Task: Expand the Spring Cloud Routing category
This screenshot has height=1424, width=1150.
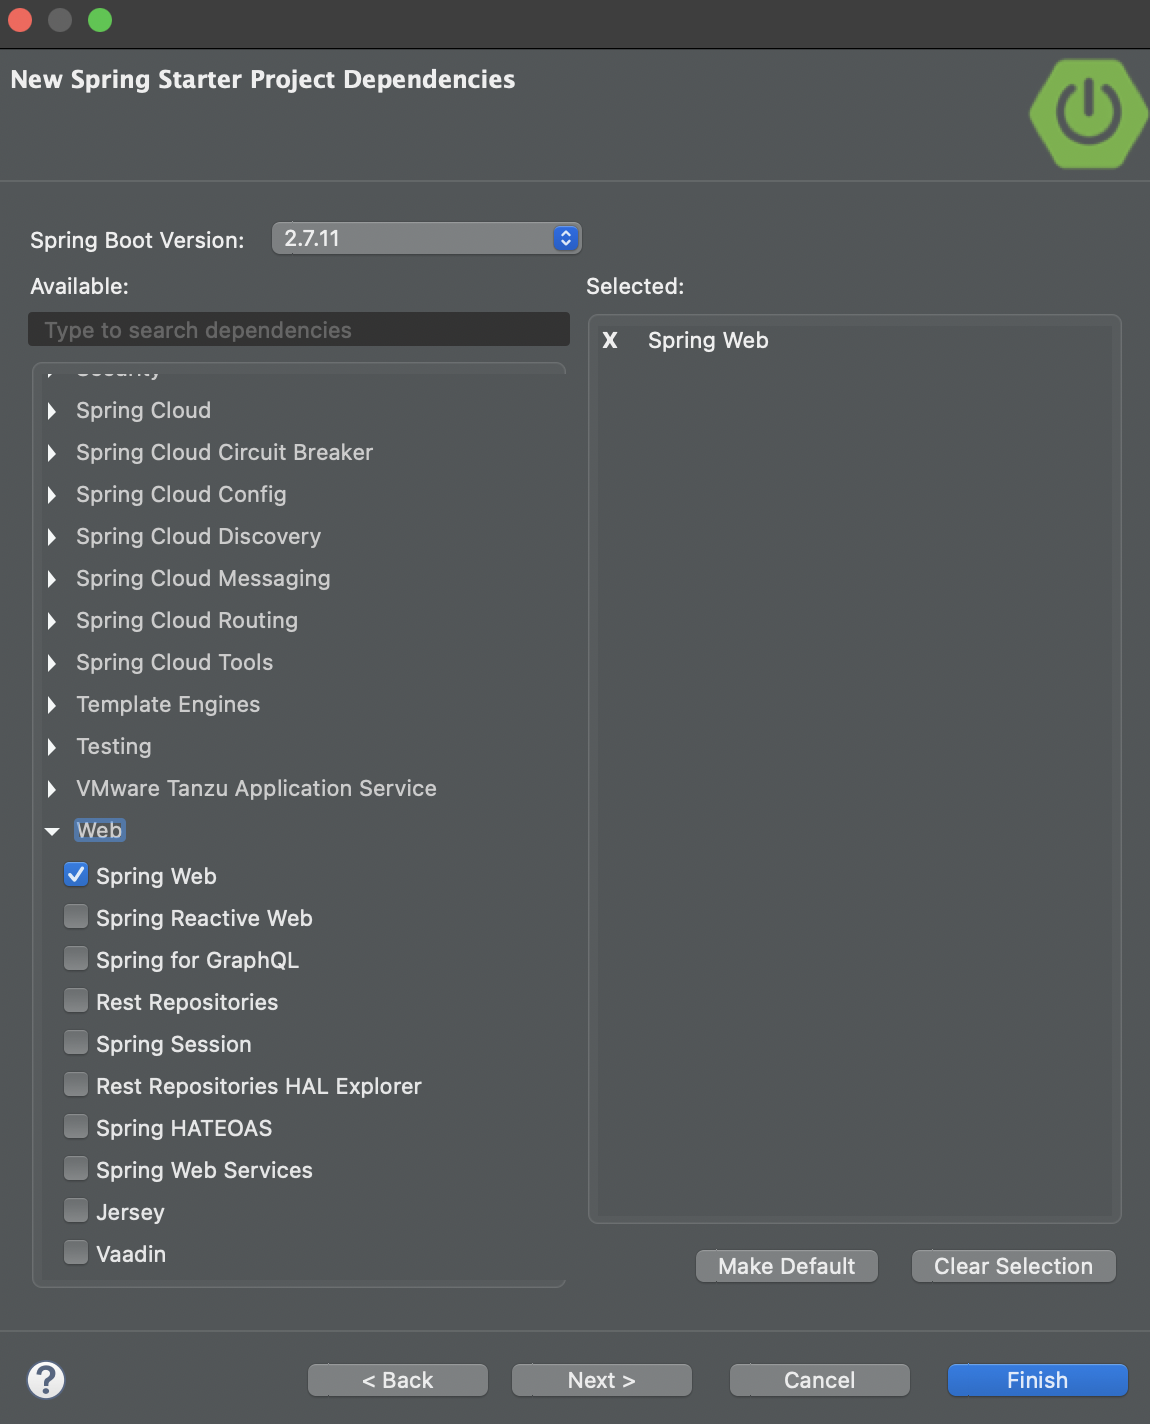Action: [52, 621]
